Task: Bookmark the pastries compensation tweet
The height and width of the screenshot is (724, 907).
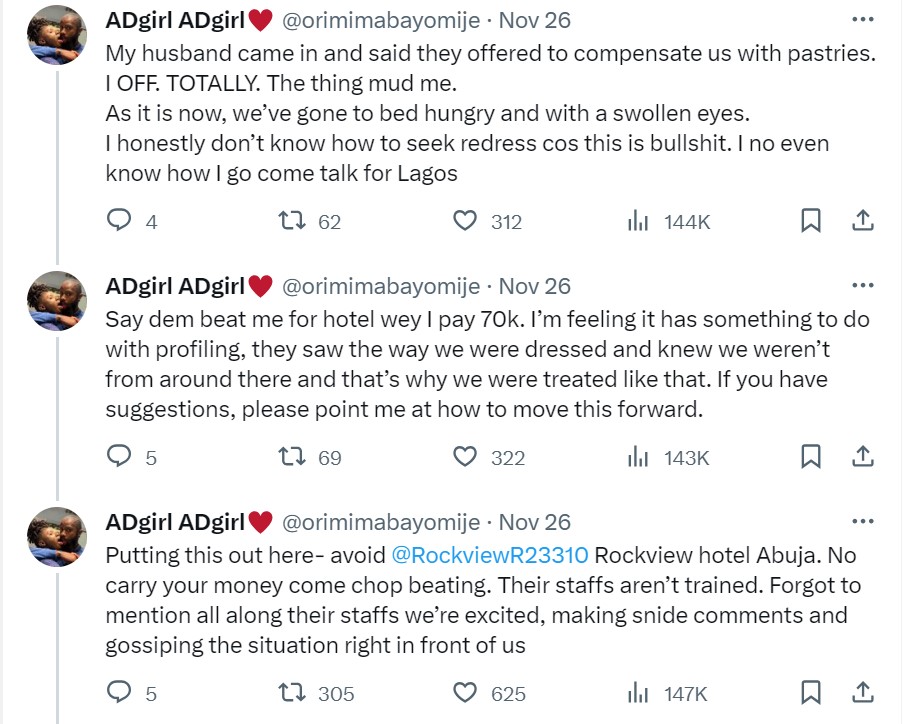Action: (811, 221)
